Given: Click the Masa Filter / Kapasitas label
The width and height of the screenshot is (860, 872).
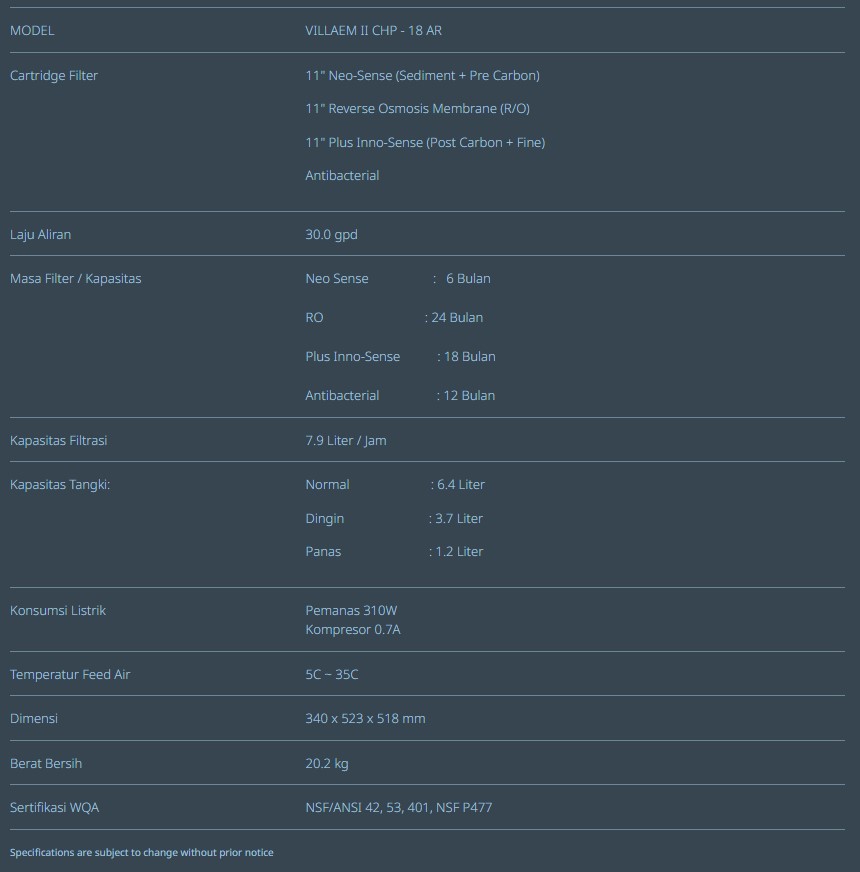Looking at the screenshot, I should tap(75, 279).
